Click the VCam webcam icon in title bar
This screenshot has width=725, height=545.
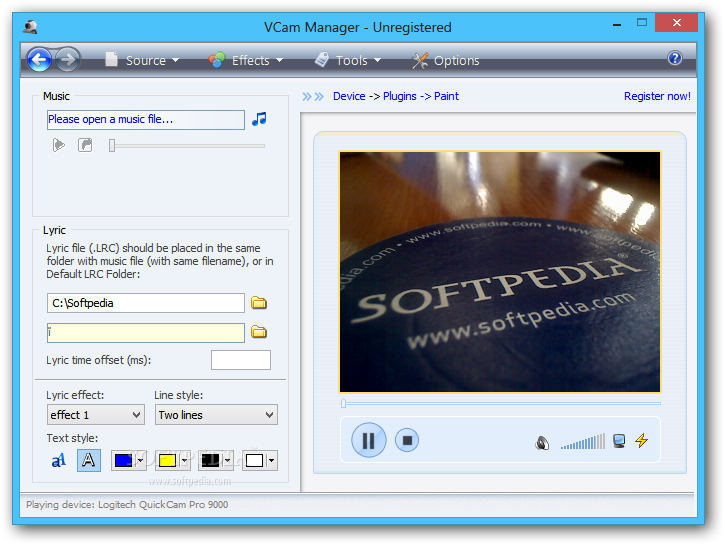[31, 27]
